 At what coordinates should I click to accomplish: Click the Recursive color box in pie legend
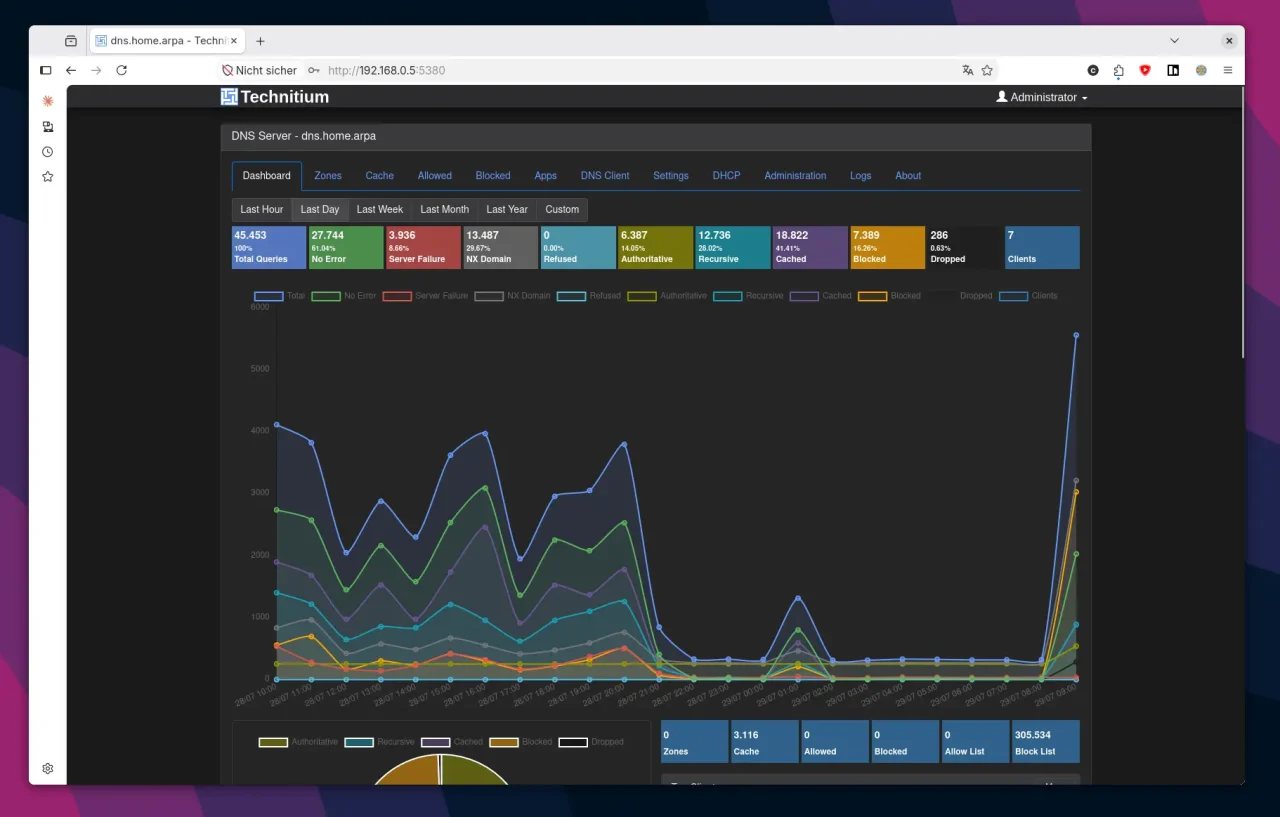(x=359, y=742)
